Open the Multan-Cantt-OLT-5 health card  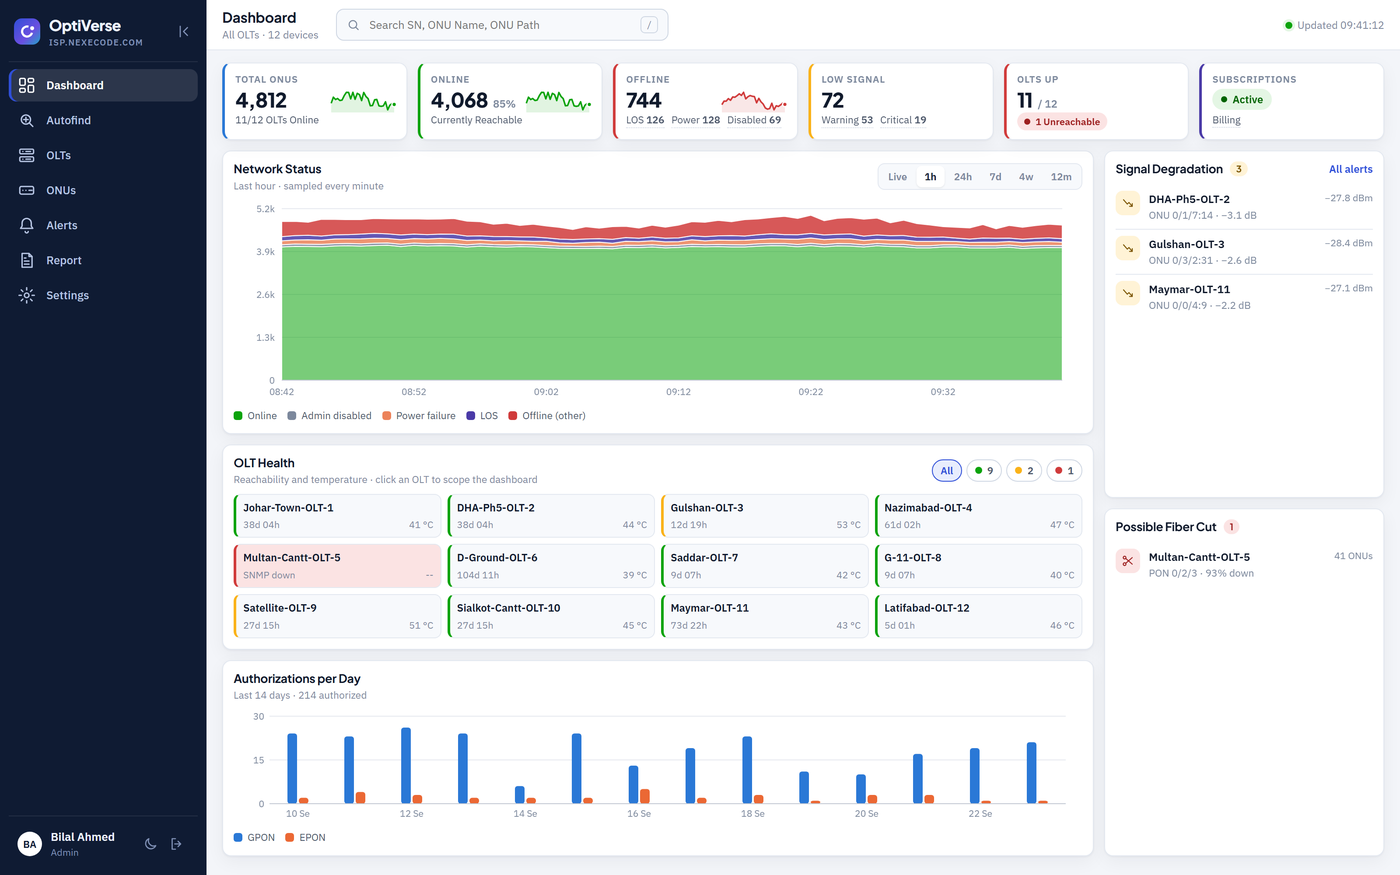tap(337, 566)
